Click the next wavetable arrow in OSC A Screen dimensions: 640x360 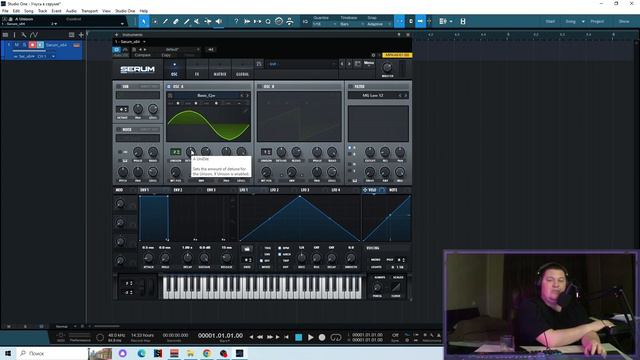pyautogui.click(x=247, y=96)
